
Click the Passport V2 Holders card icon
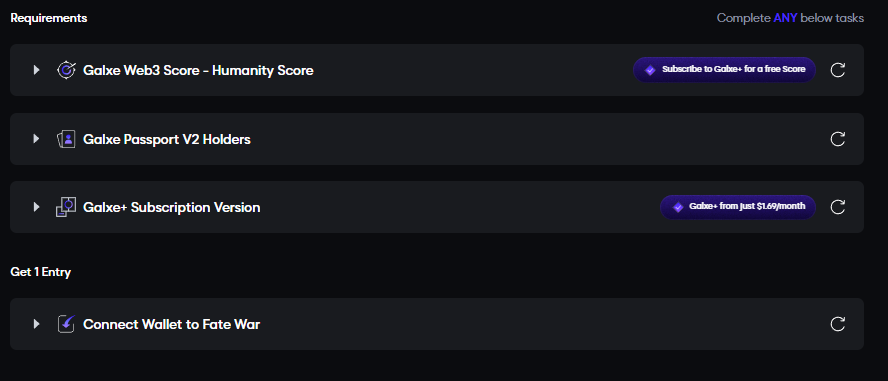pyautogui.click(x=66, y=139)
